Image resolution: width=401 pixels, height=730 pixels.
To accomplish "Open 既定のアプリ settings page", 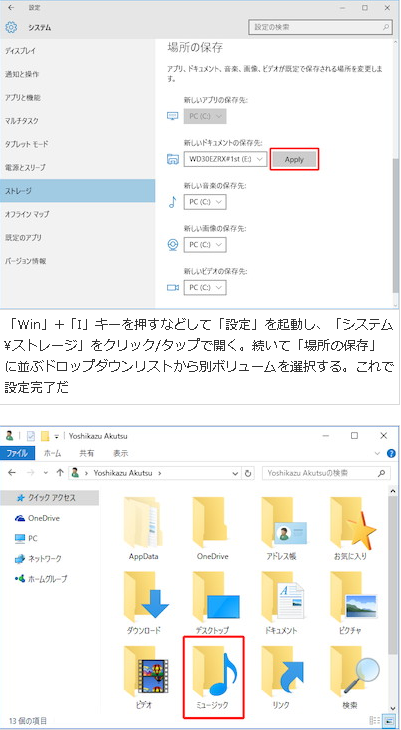I will (x=77, y=237).
